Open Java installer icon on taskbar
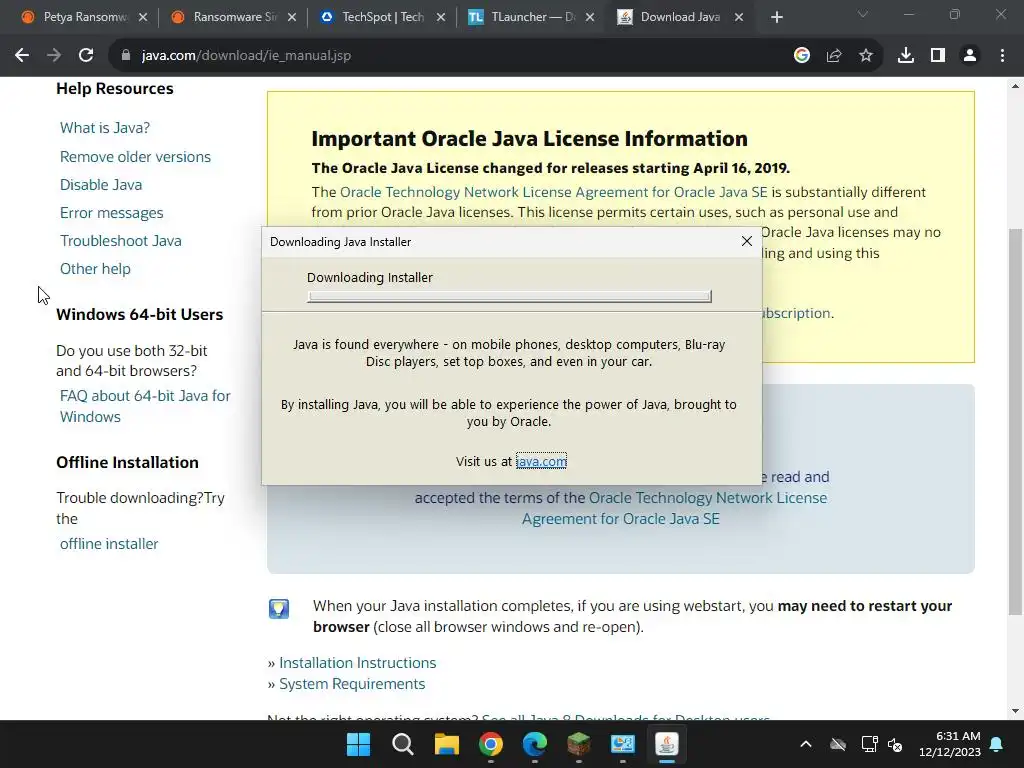The width and height of the screenshot is (1024, 768). 667,744
